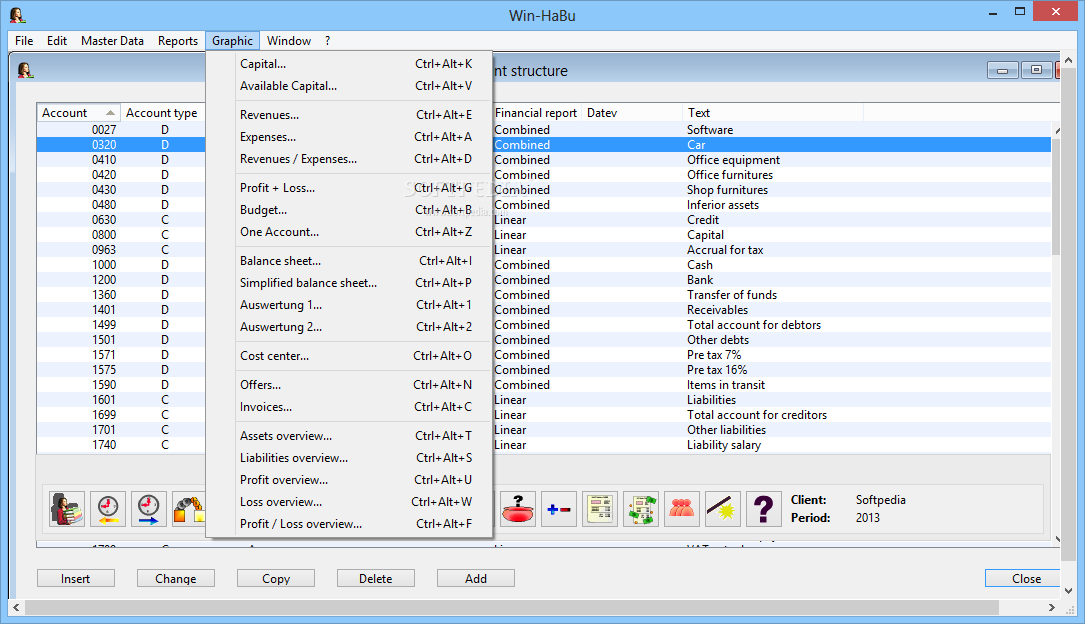Click the Close button
This screenshot has height=624, width=1085.
pyautogui.click(x=1023, y=578)
